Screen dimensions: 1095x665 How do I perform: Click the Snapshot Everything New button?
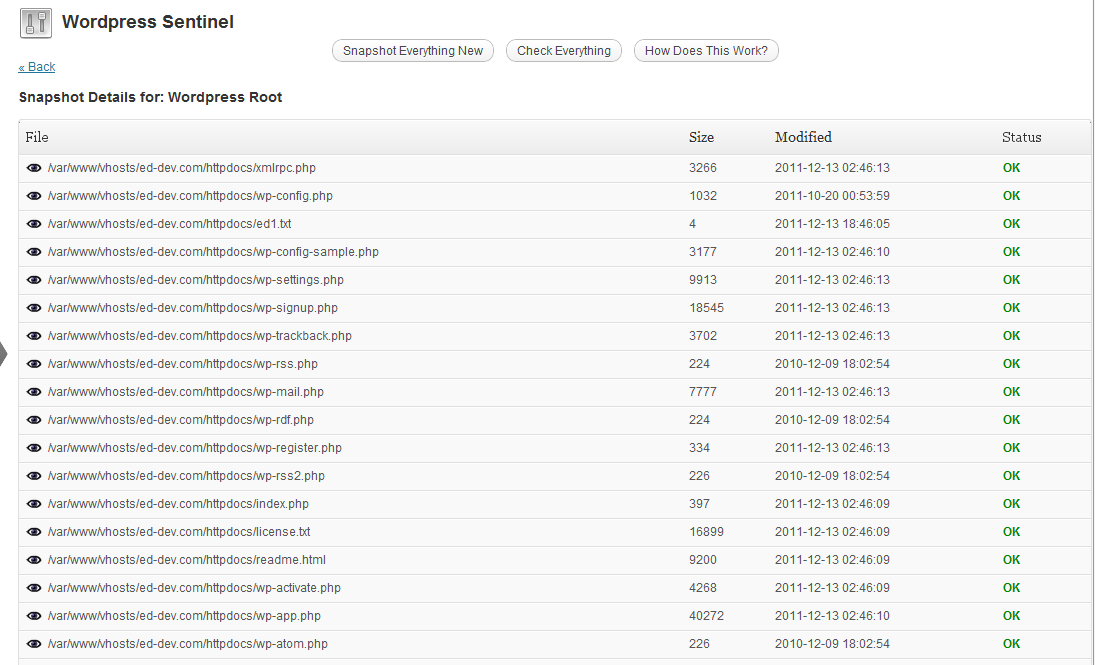coord(413,50)
